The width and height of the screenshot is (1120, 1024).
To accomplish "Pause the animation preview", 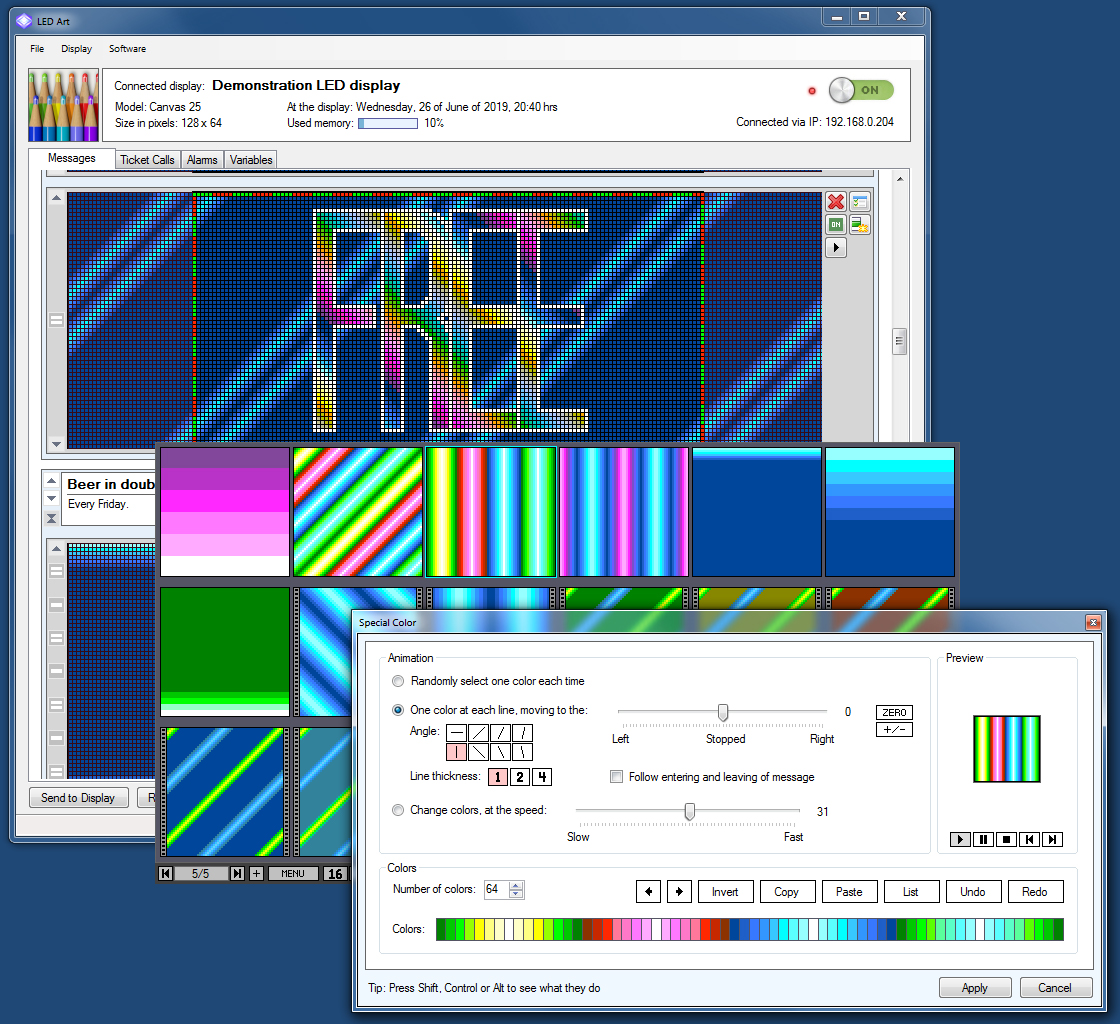I will click(984, 840).
